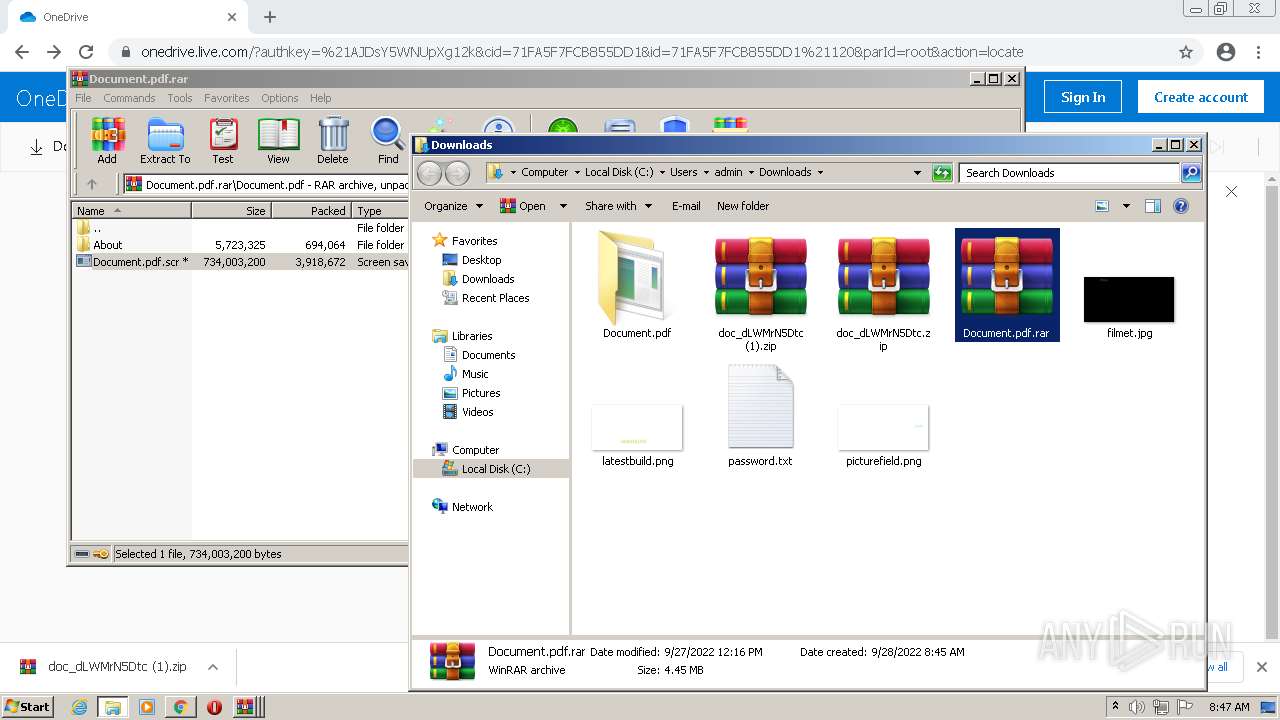
Task: Click Chrome icon in taskbar
Action: 180,707
